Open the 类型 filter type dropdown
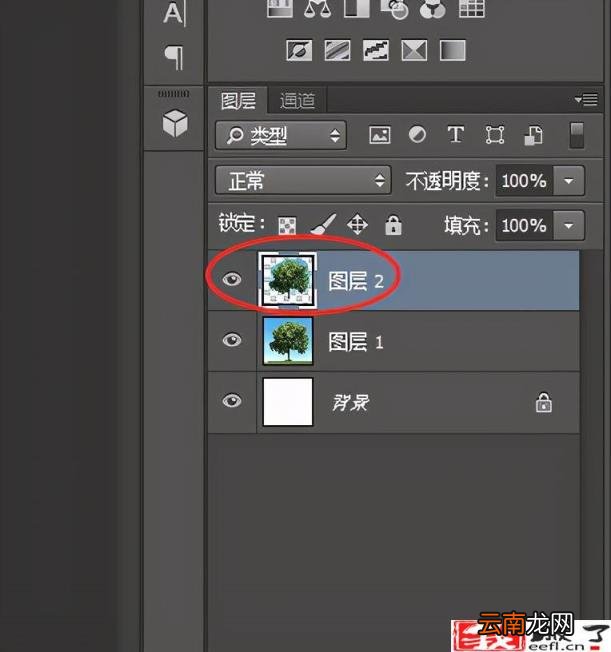 (281, 135)
